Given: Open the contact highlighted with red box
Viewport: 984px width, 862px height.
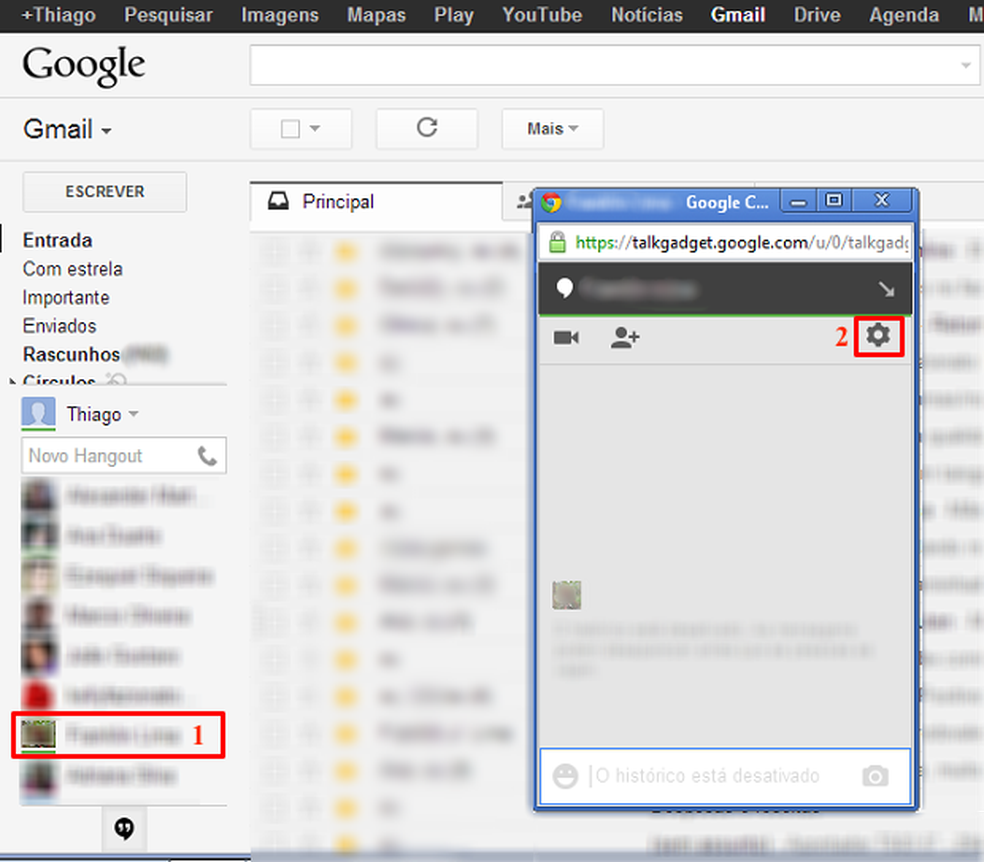Looking at the screenshot, I should pos(118,735).
